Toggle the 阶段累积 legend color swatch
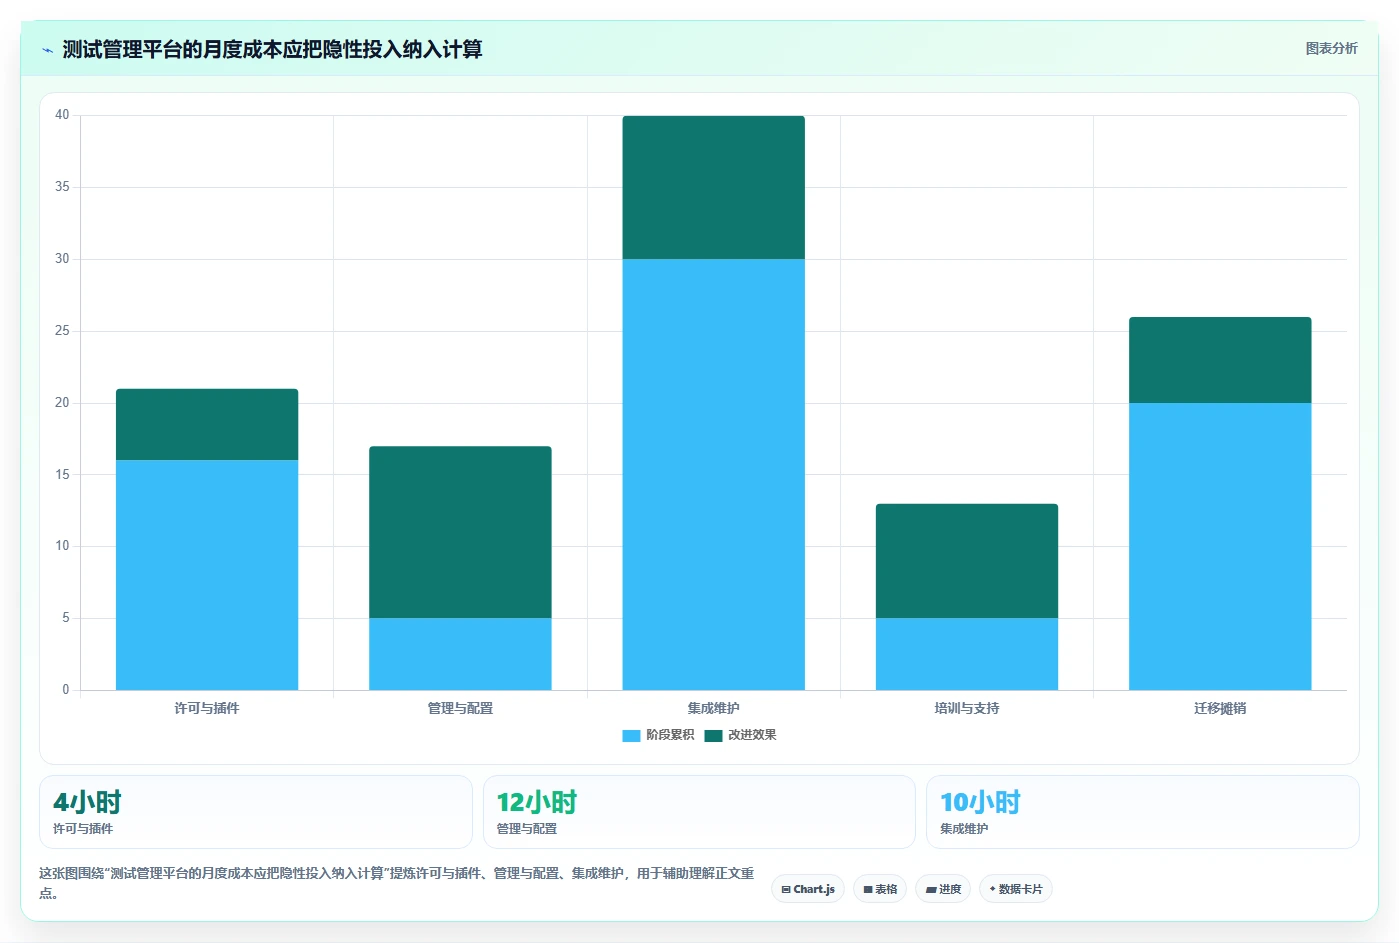This screenshot has height=943, width=1399. [631, 736]
